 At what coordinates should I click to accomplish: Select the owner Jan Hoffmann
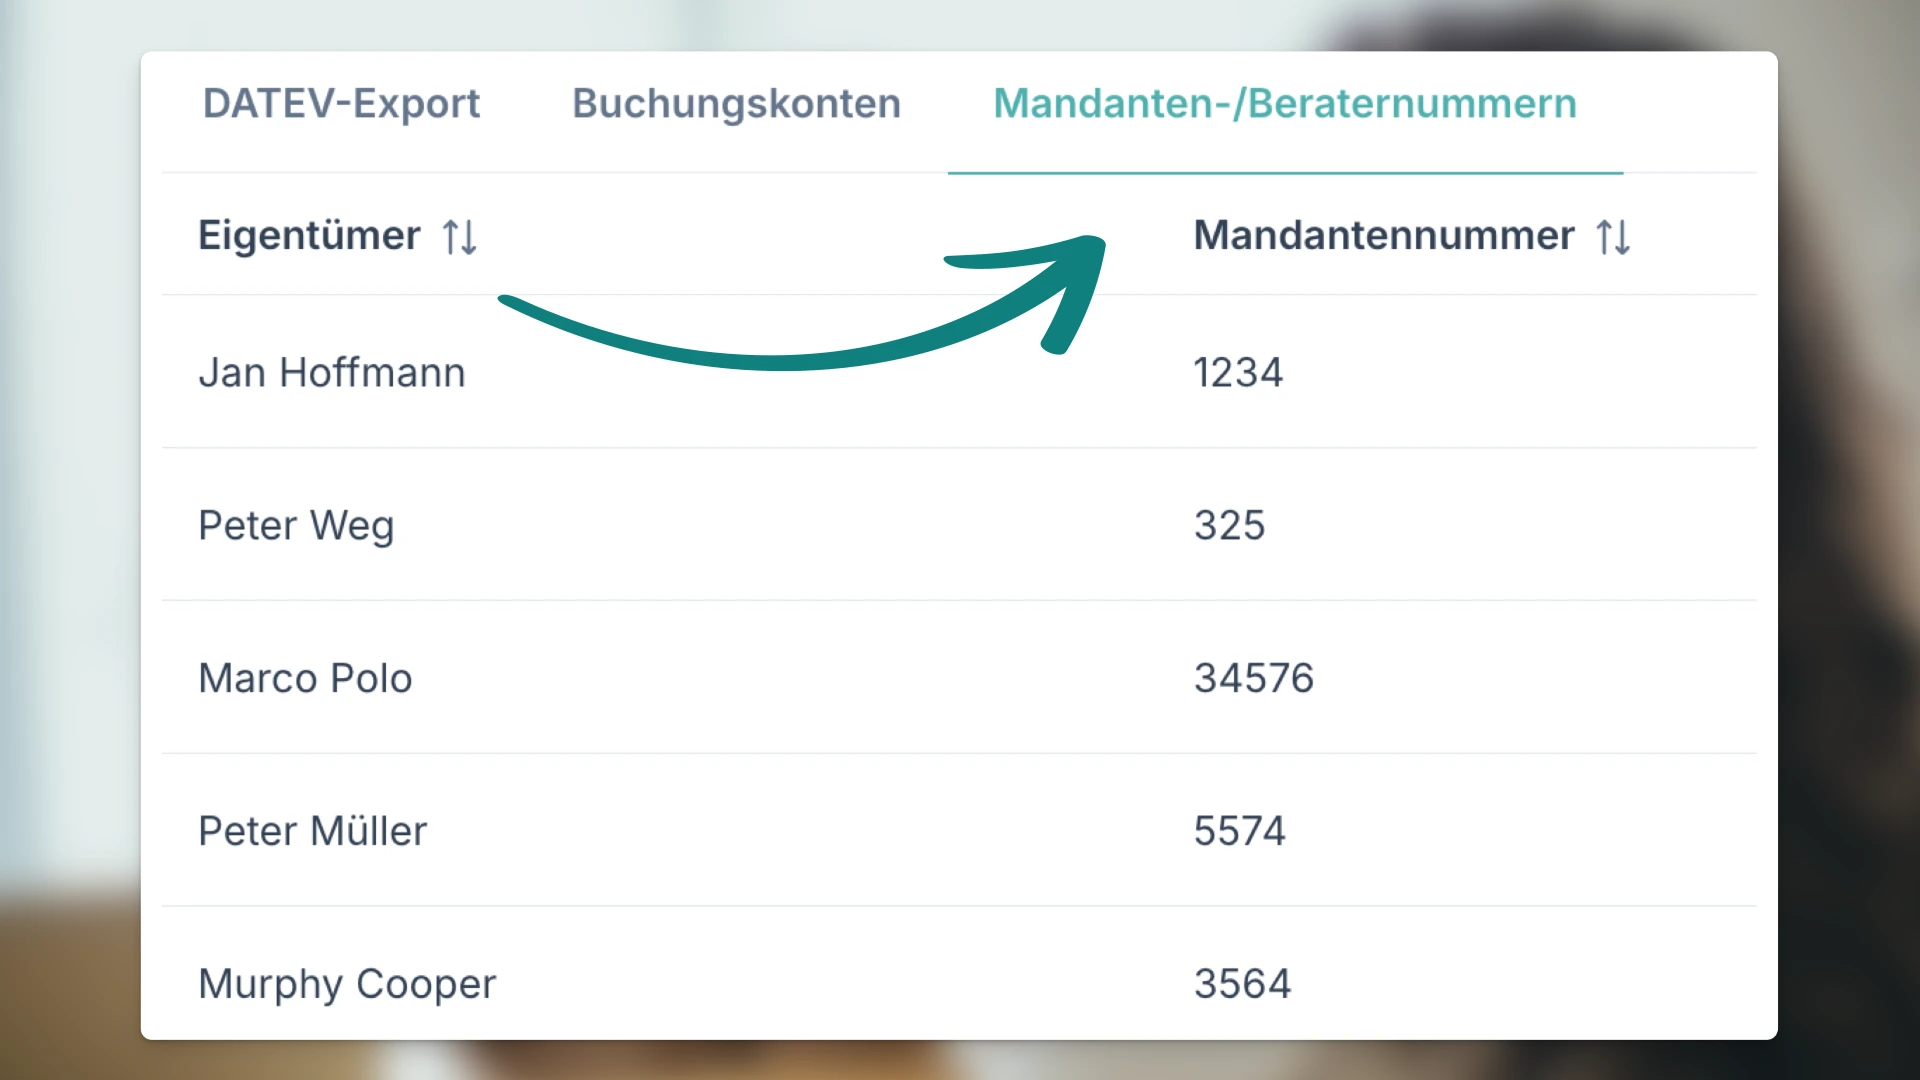[x=332, y=373]
